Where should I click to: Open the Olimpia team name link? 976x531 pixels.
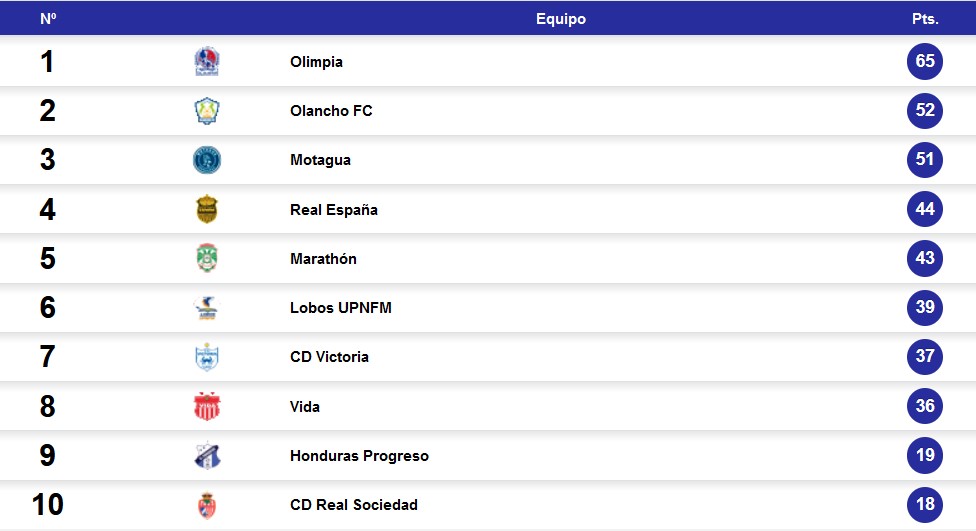[316, 62]
